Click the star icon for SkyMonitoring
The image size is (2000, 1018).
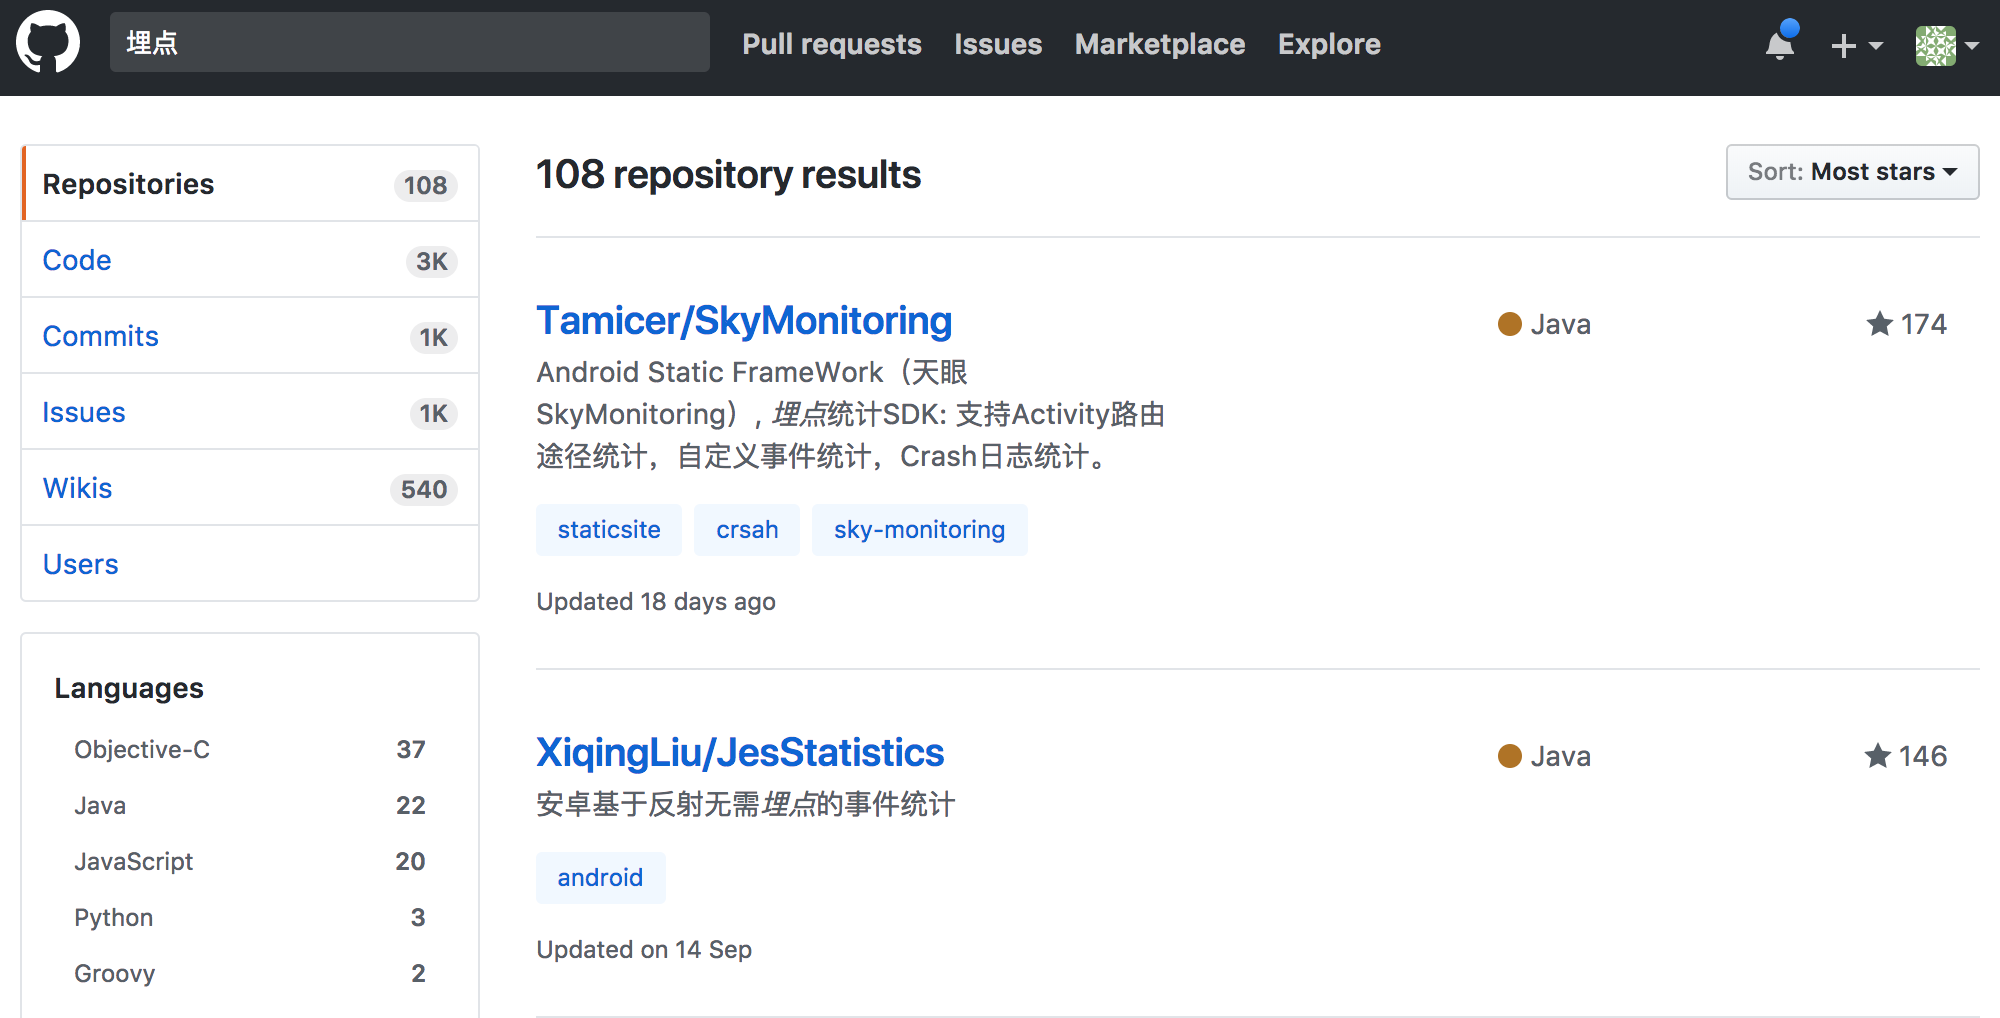point(1879,324)
